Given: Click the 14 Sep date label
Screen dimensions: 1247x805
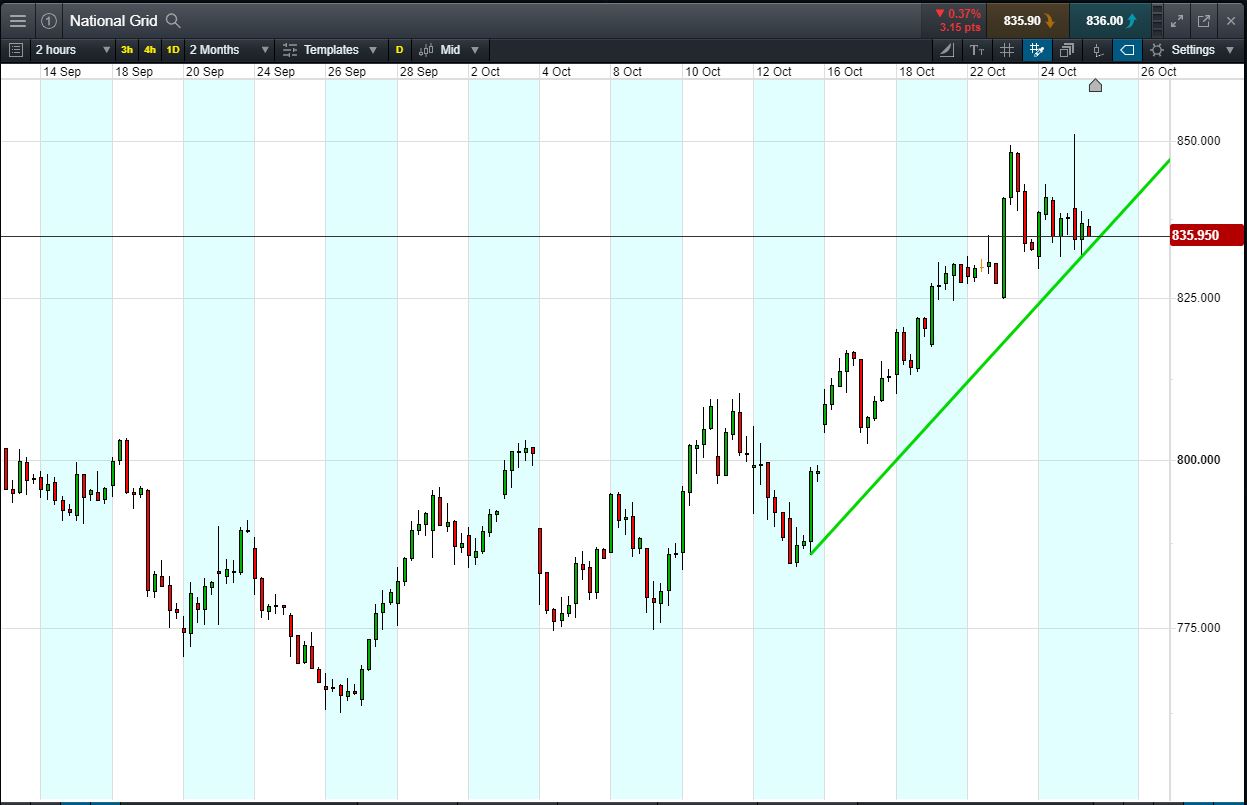Looking at the screenshot, I should (x=62, y=72).
